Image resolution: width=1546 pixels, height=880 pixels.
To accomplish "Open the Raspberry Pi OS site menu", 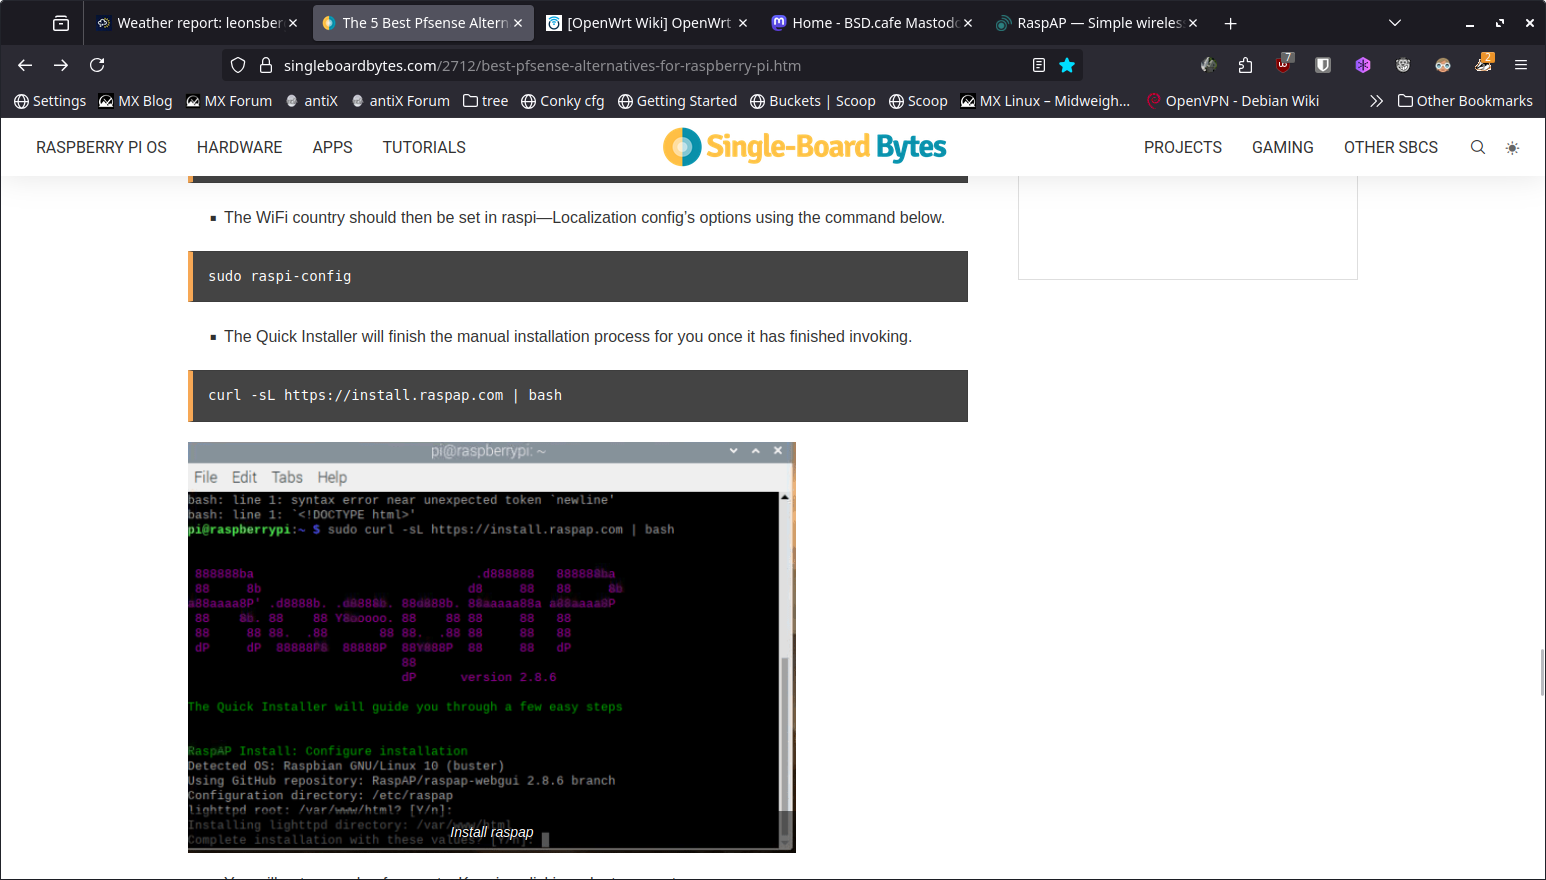I will tap(101, 147).
